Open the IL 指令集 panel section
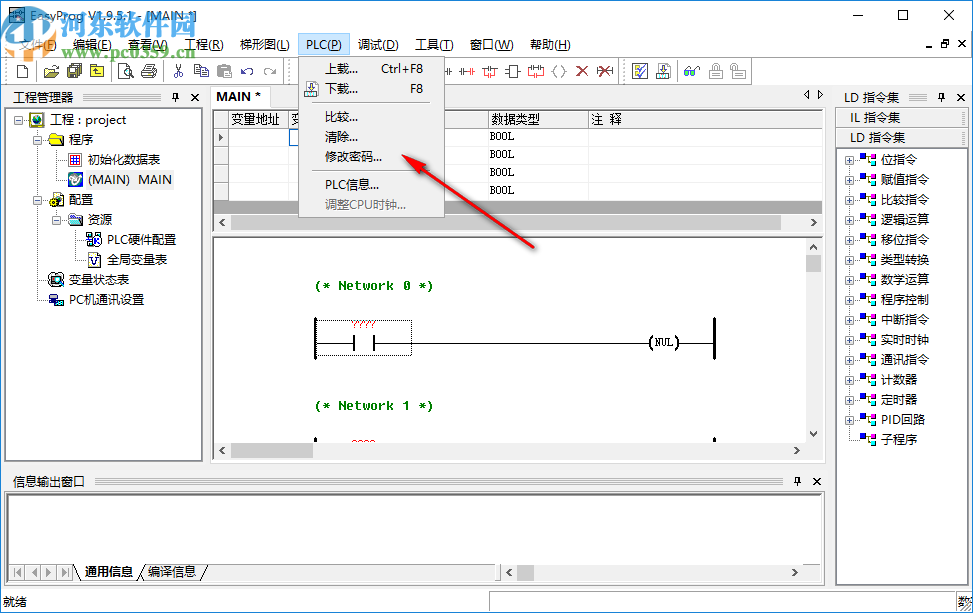Screen dimensions: 973x613 point(900,118)
